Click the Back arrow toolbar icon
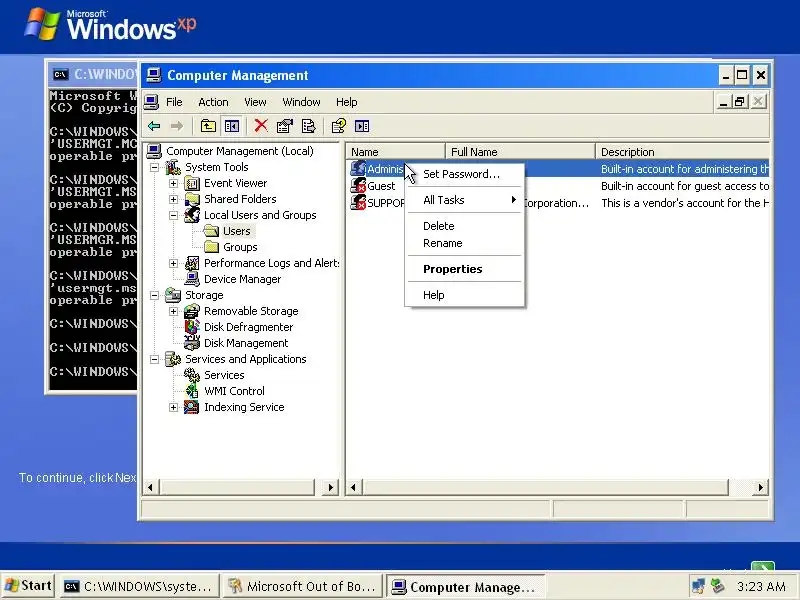This screenshot has width=800, height=600. [154, 126]
